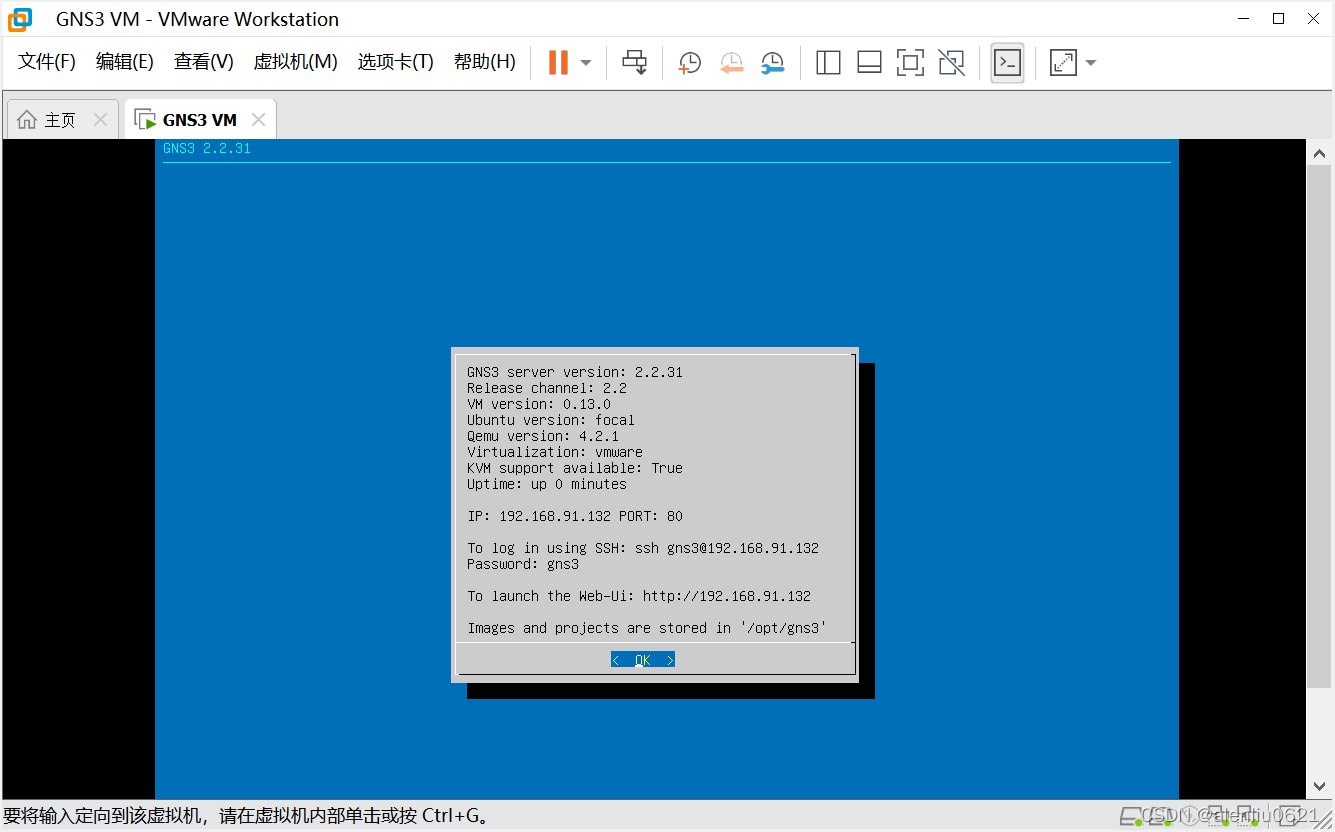Screen dimensions: 1335x832
Task: Open the 选项卡(T) menu
Action: tap(396, 62)
